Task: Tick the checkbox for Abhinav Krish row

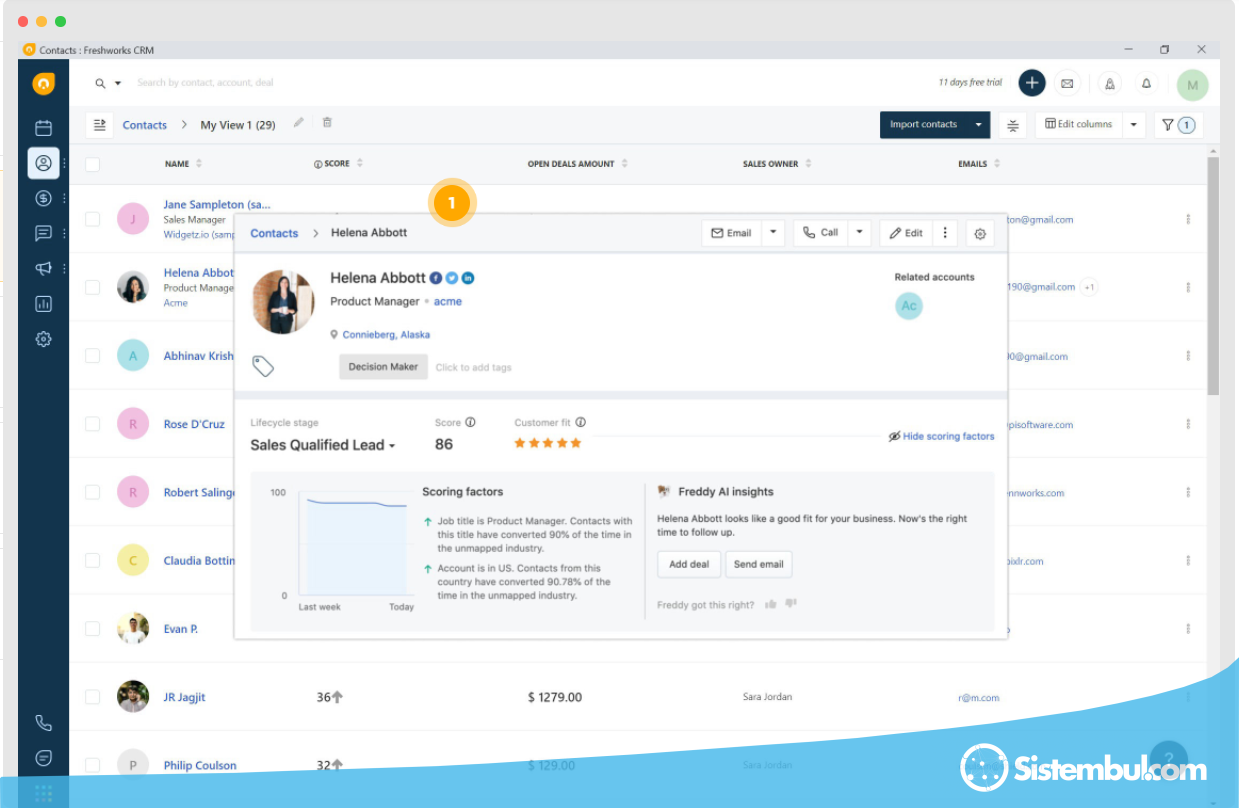Action: coord(92,355)
